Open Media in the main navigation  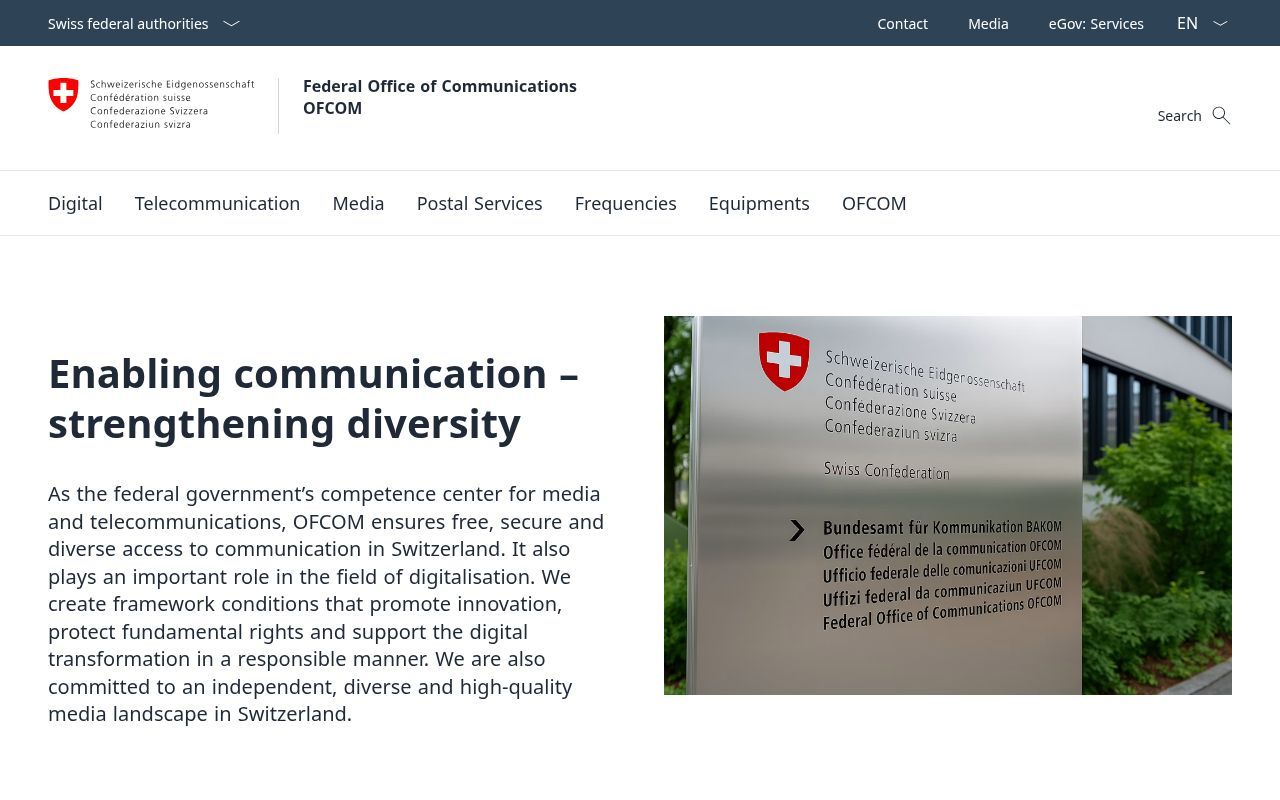[358, 203]
